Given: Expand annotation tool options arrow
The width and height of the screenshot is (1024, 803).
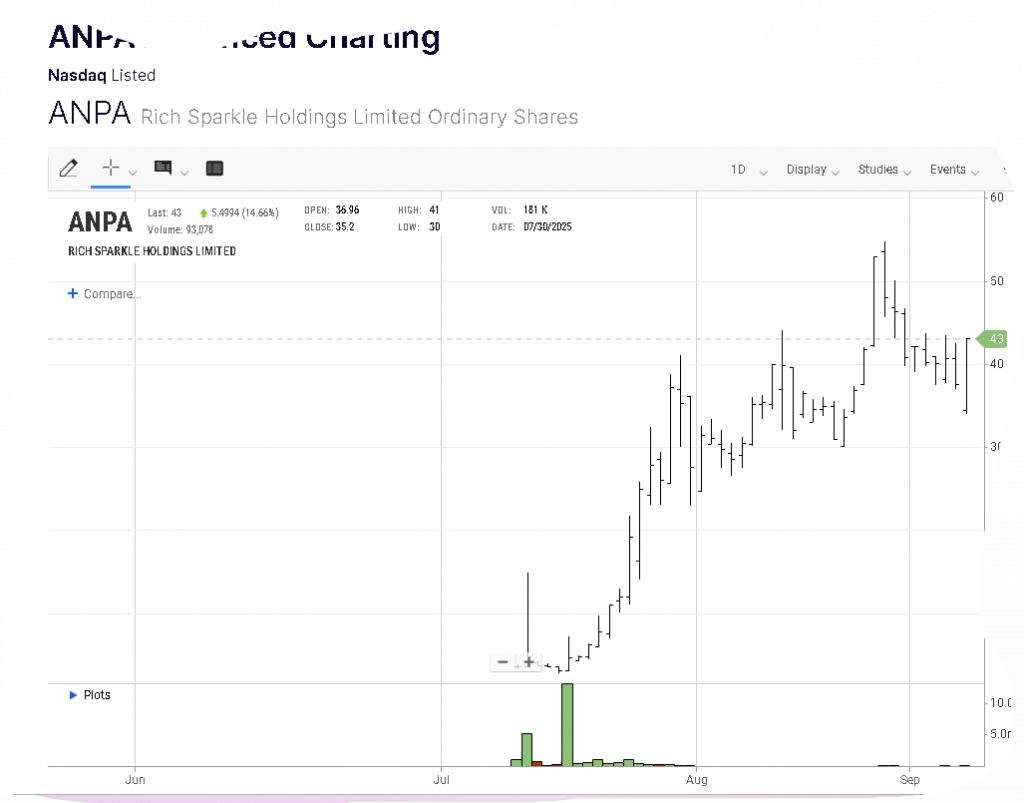Looking at the screenshot, I should [185, 172].
